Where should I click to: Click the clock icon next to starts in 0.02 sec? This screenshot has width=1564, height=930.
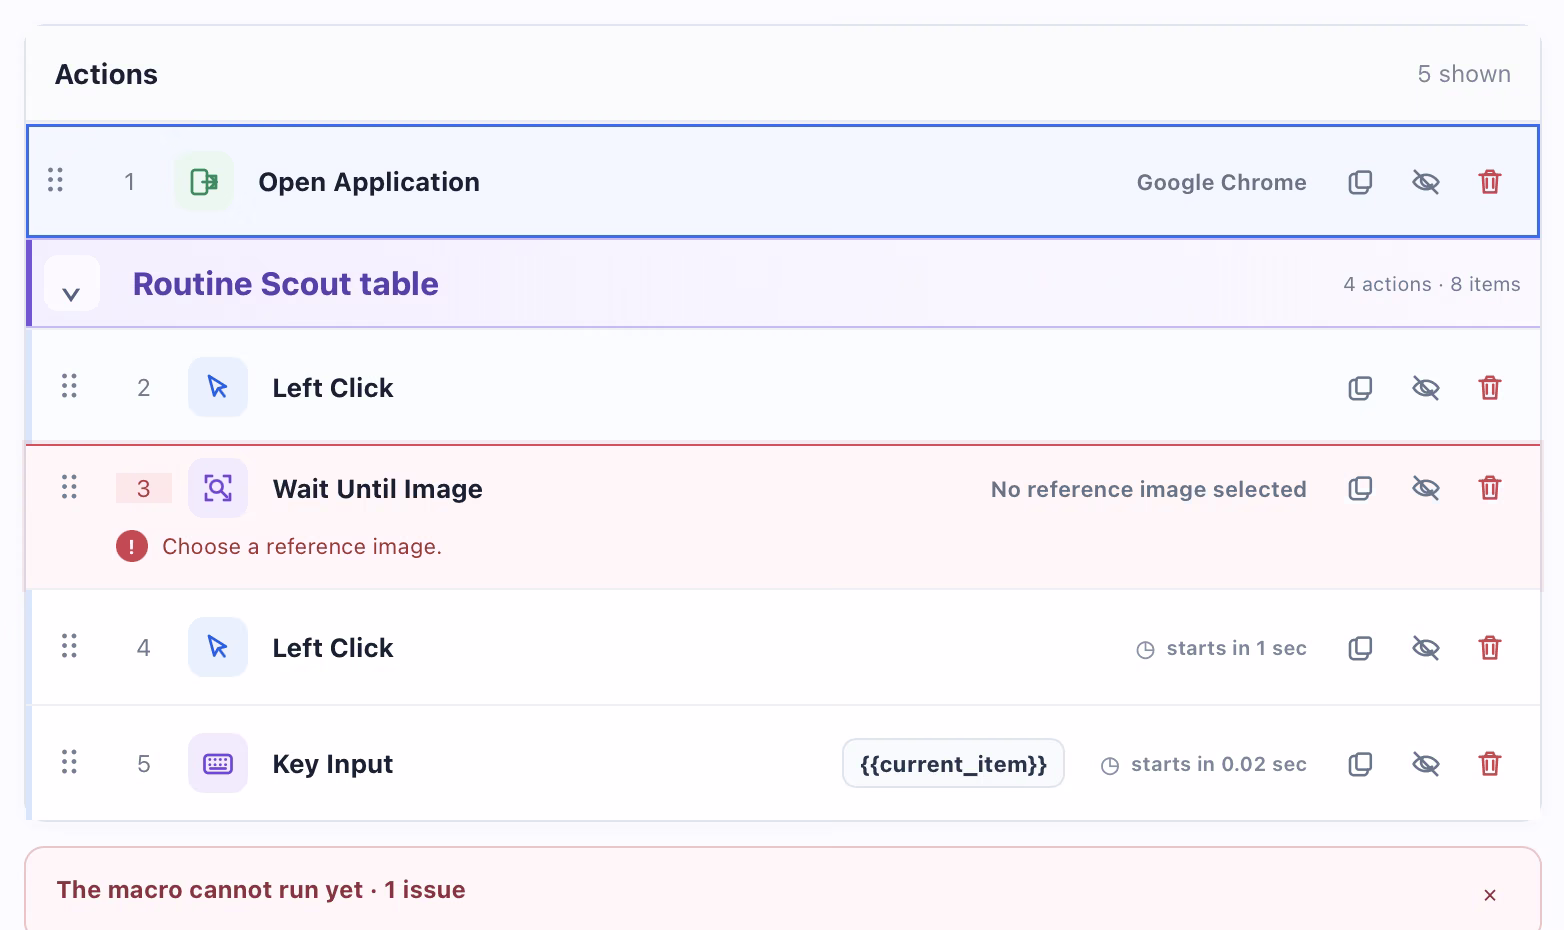coord(1110,766)
